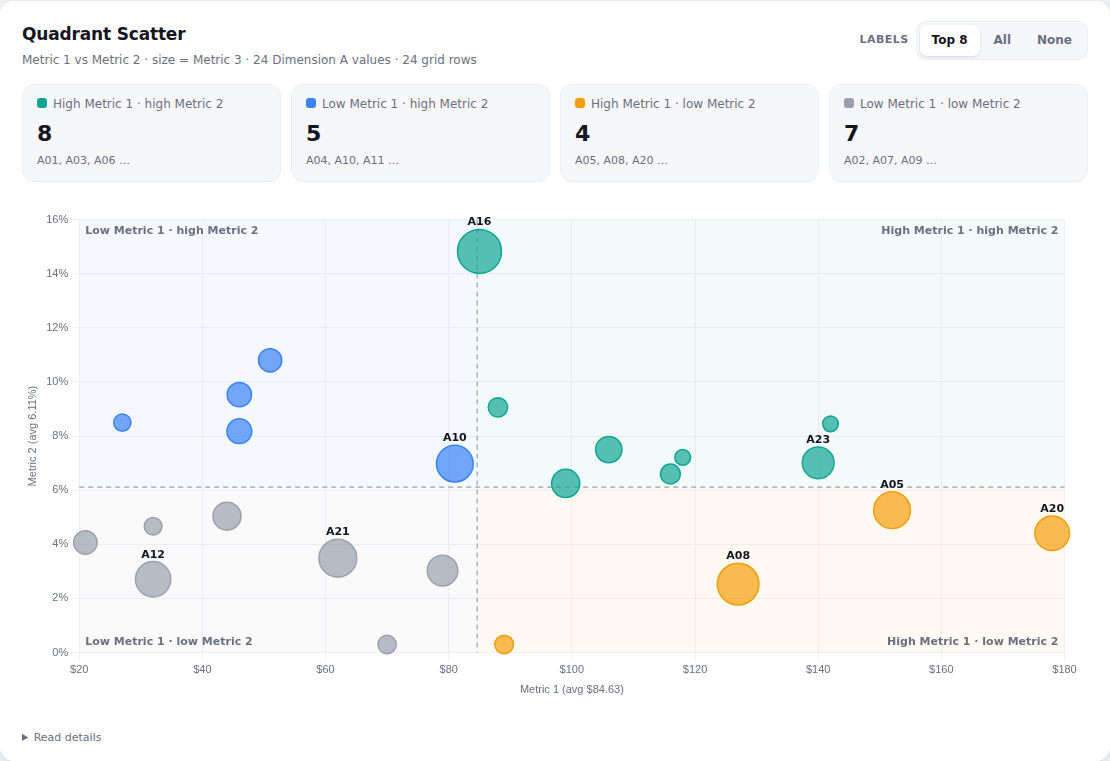Viewport: 1110px width, 761px height.
Task: Click the topmost unlabeled blue bubble
Action: pyautogui.click(x=270, y=360)
